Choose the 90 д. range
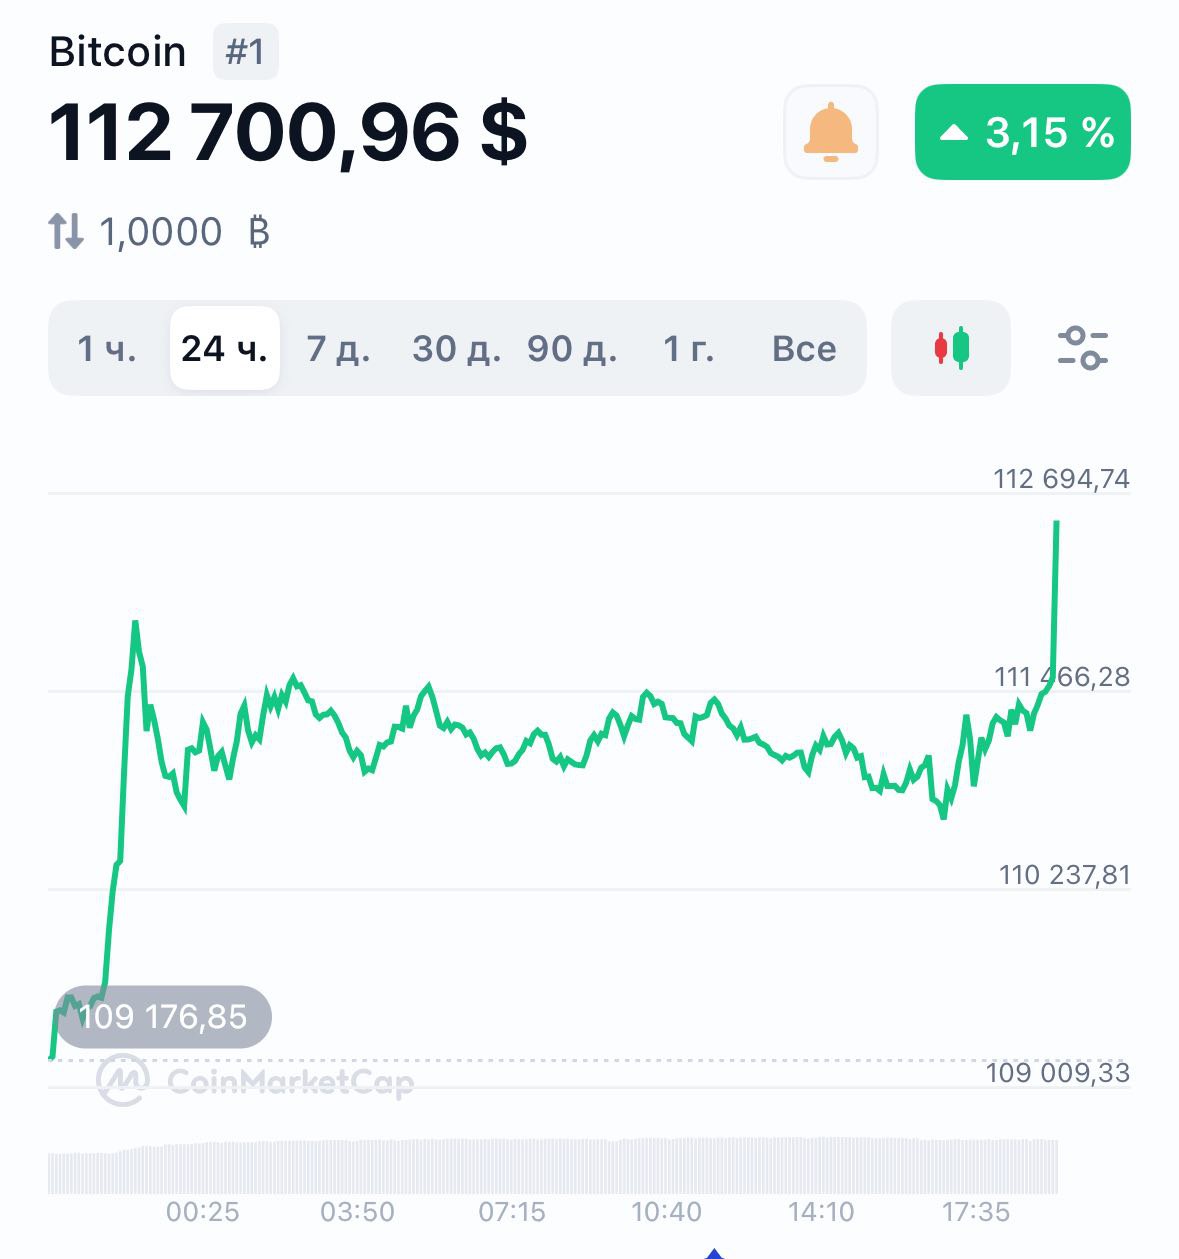 point(572,349)
